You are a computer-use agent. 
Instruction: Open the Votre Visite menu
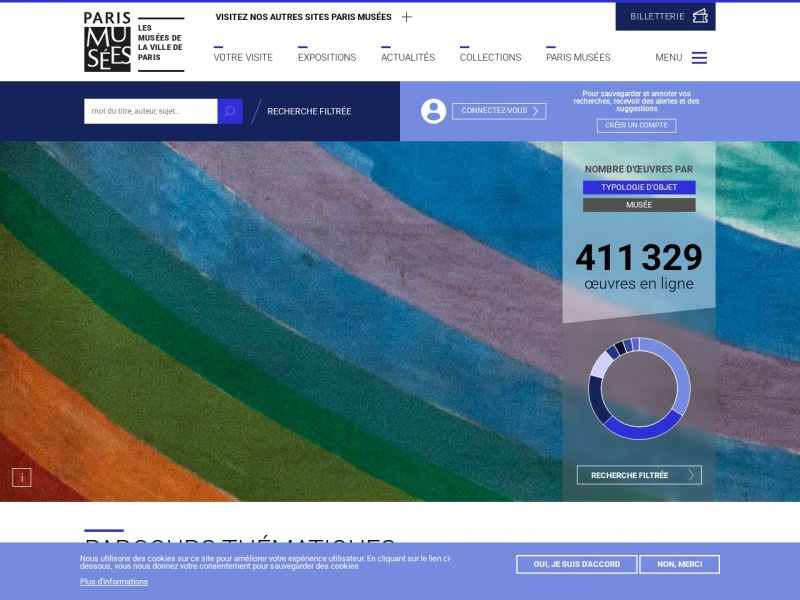coord(243,57)
